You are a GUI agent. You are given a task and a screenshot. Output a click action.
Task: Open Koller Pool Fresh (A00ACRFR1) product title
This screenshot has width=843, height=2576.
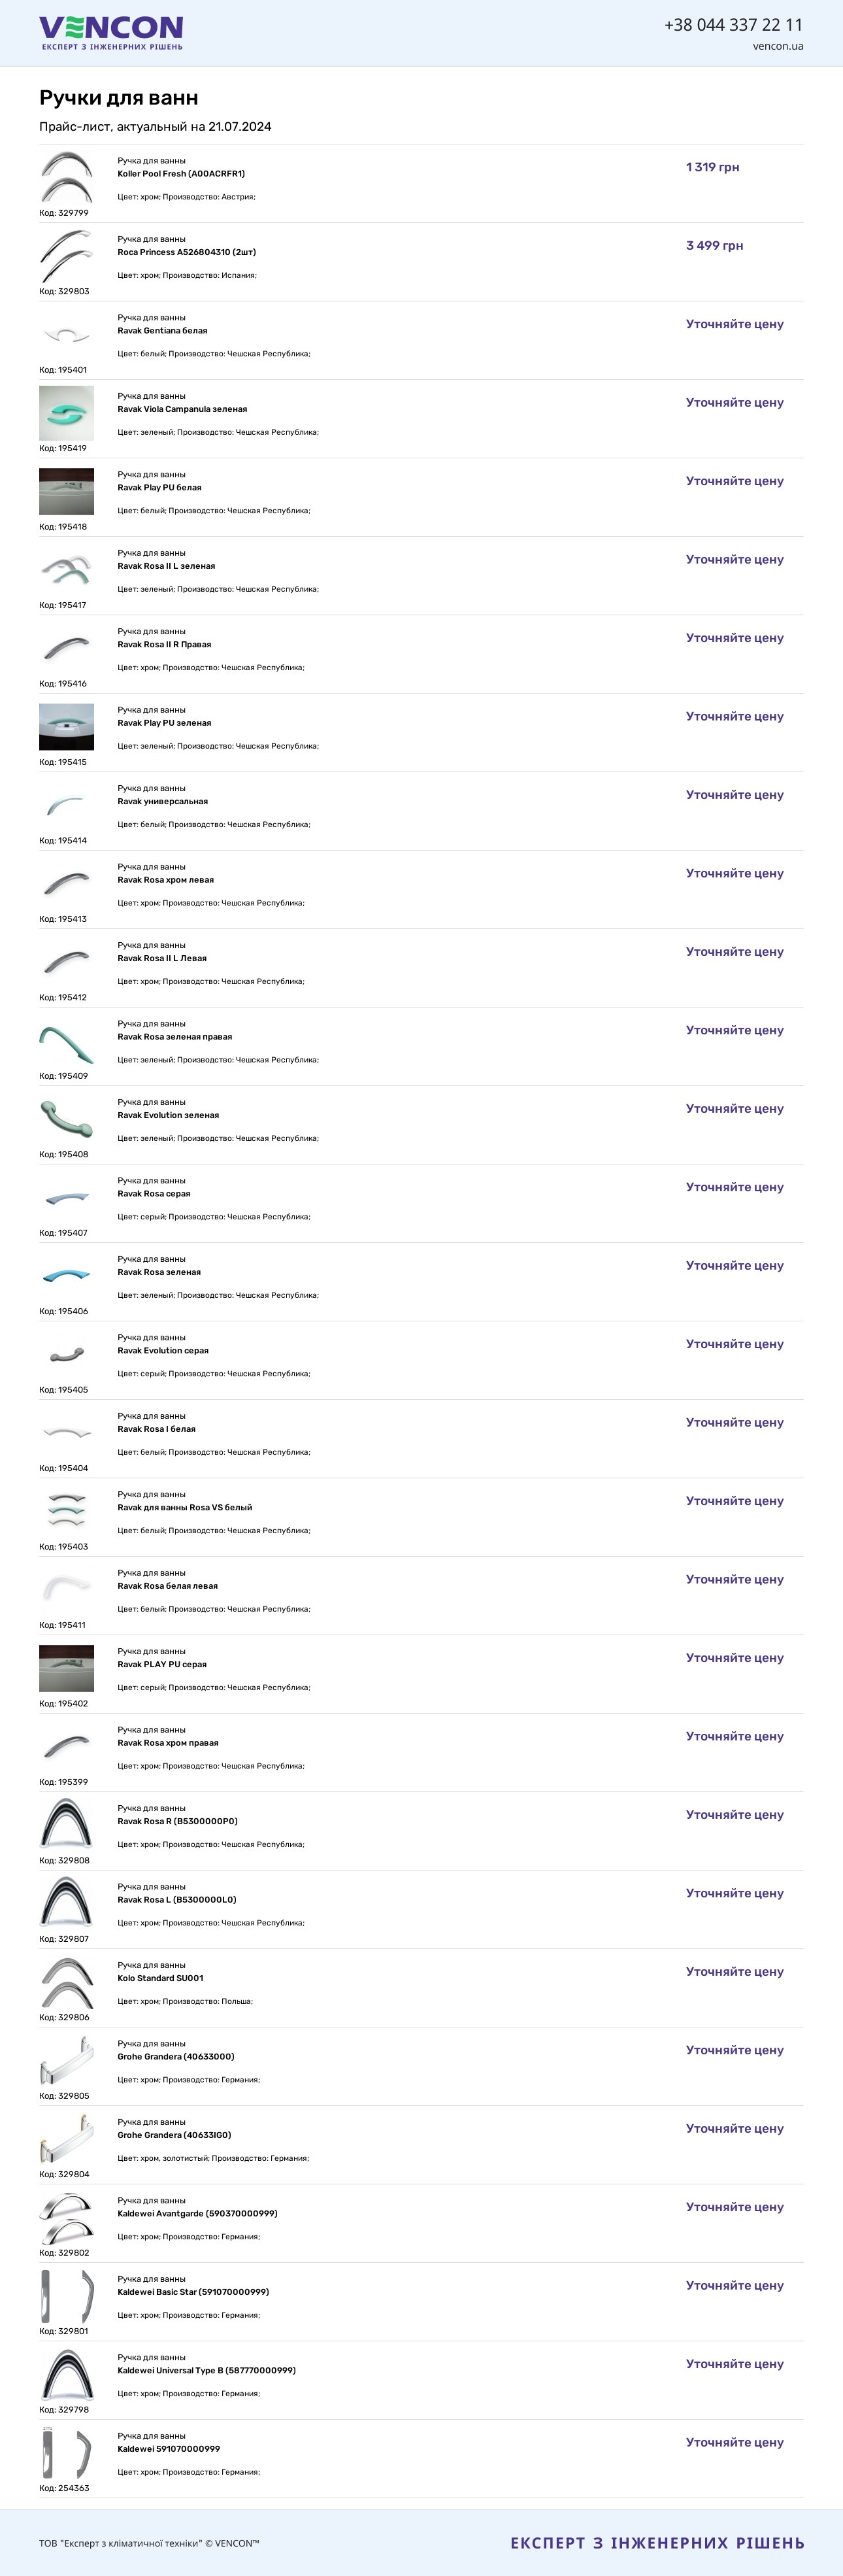pos(181,174)
